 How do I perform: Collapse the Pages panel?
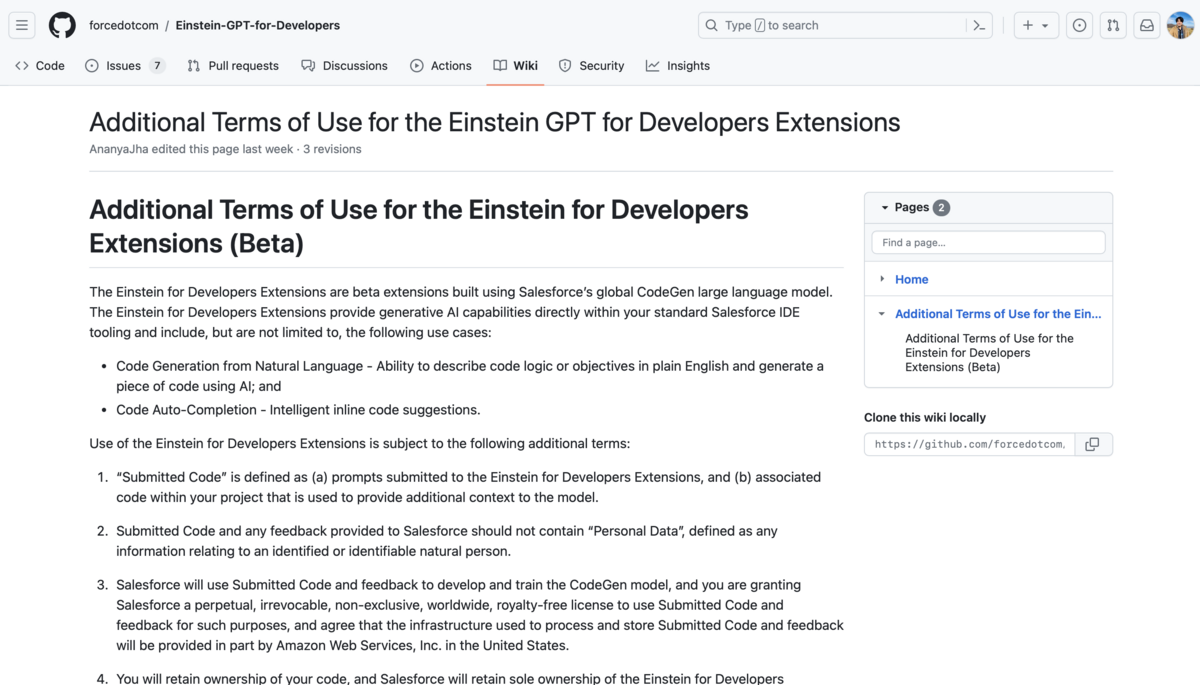884,207
